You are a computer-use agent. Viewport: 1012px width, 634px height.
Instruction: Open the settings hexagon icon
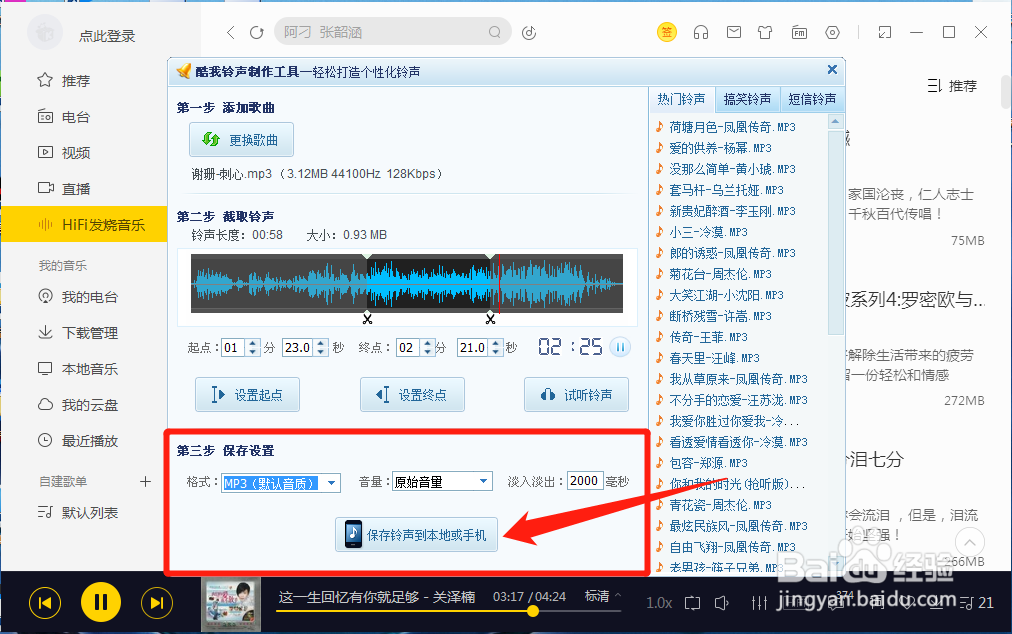click(833, 32)
